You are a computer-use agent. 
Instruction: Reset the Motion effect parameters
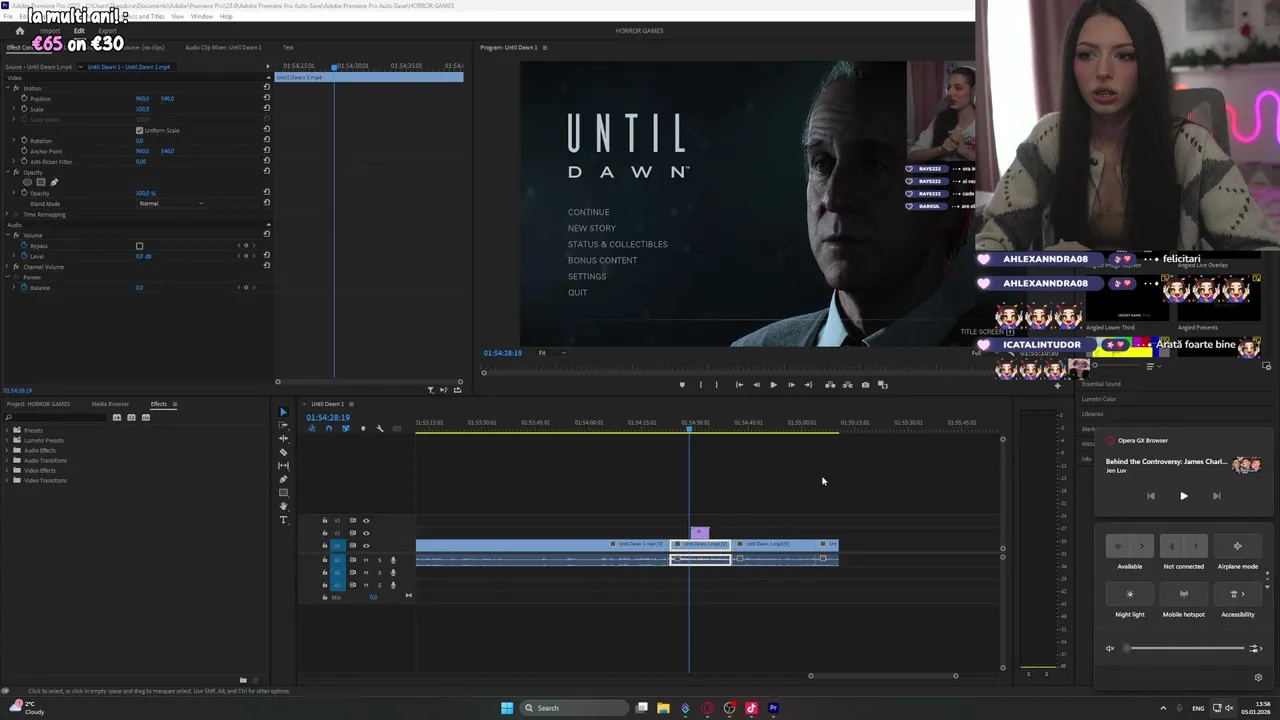(x=267, y=87)
